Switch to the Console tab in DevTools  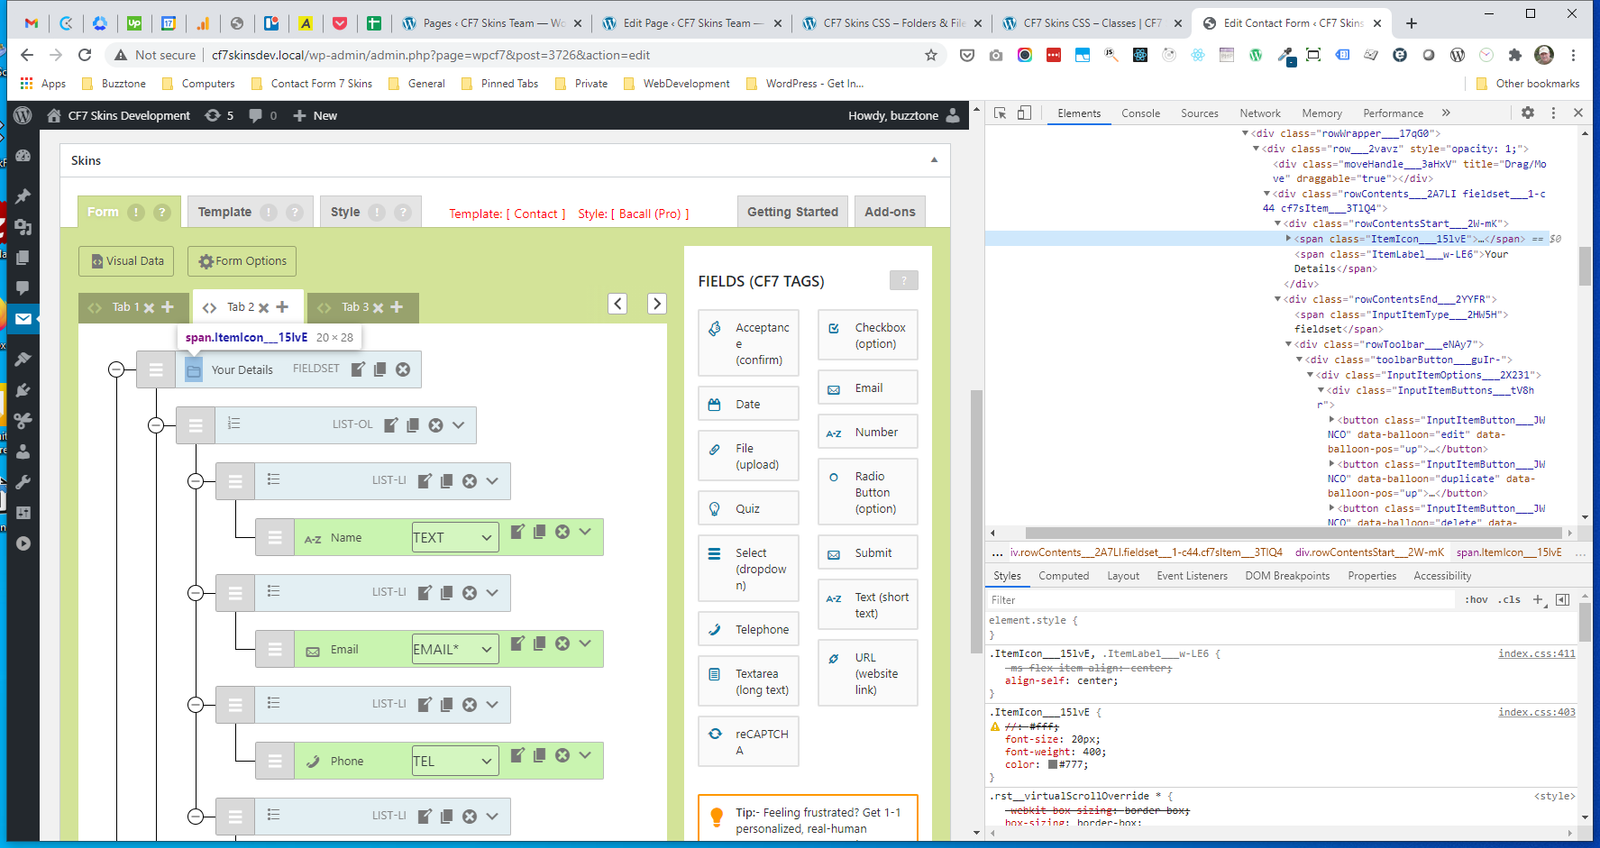[x=1140, y=113]
